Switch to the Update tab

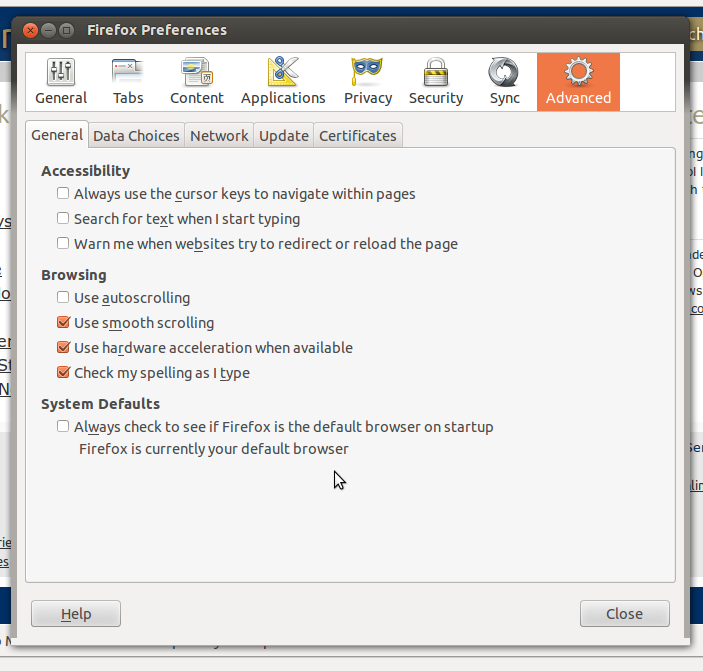coord(284,135)
